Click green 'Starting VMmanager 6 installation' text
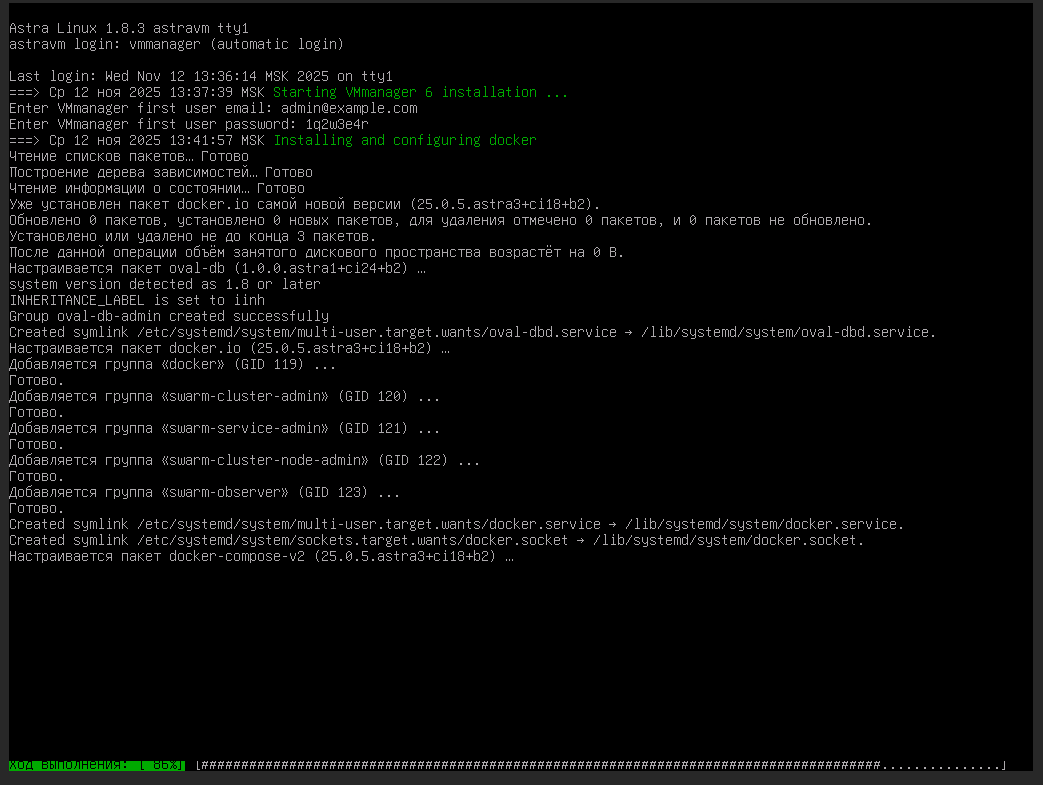The image size is (1043, 785). [420, 92]
